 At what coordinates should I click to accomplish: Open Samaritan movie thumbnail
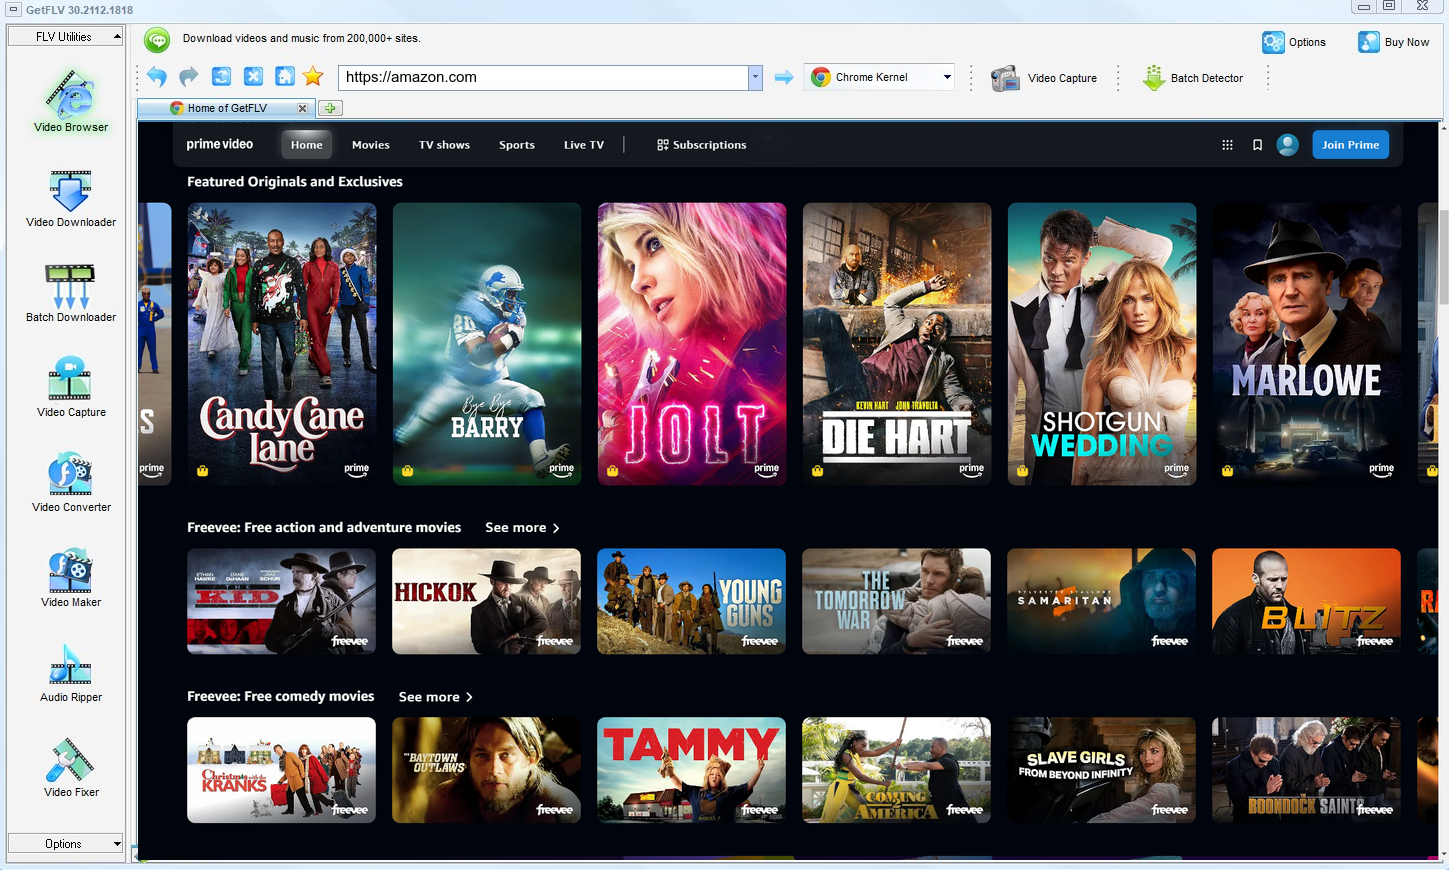1101,601
